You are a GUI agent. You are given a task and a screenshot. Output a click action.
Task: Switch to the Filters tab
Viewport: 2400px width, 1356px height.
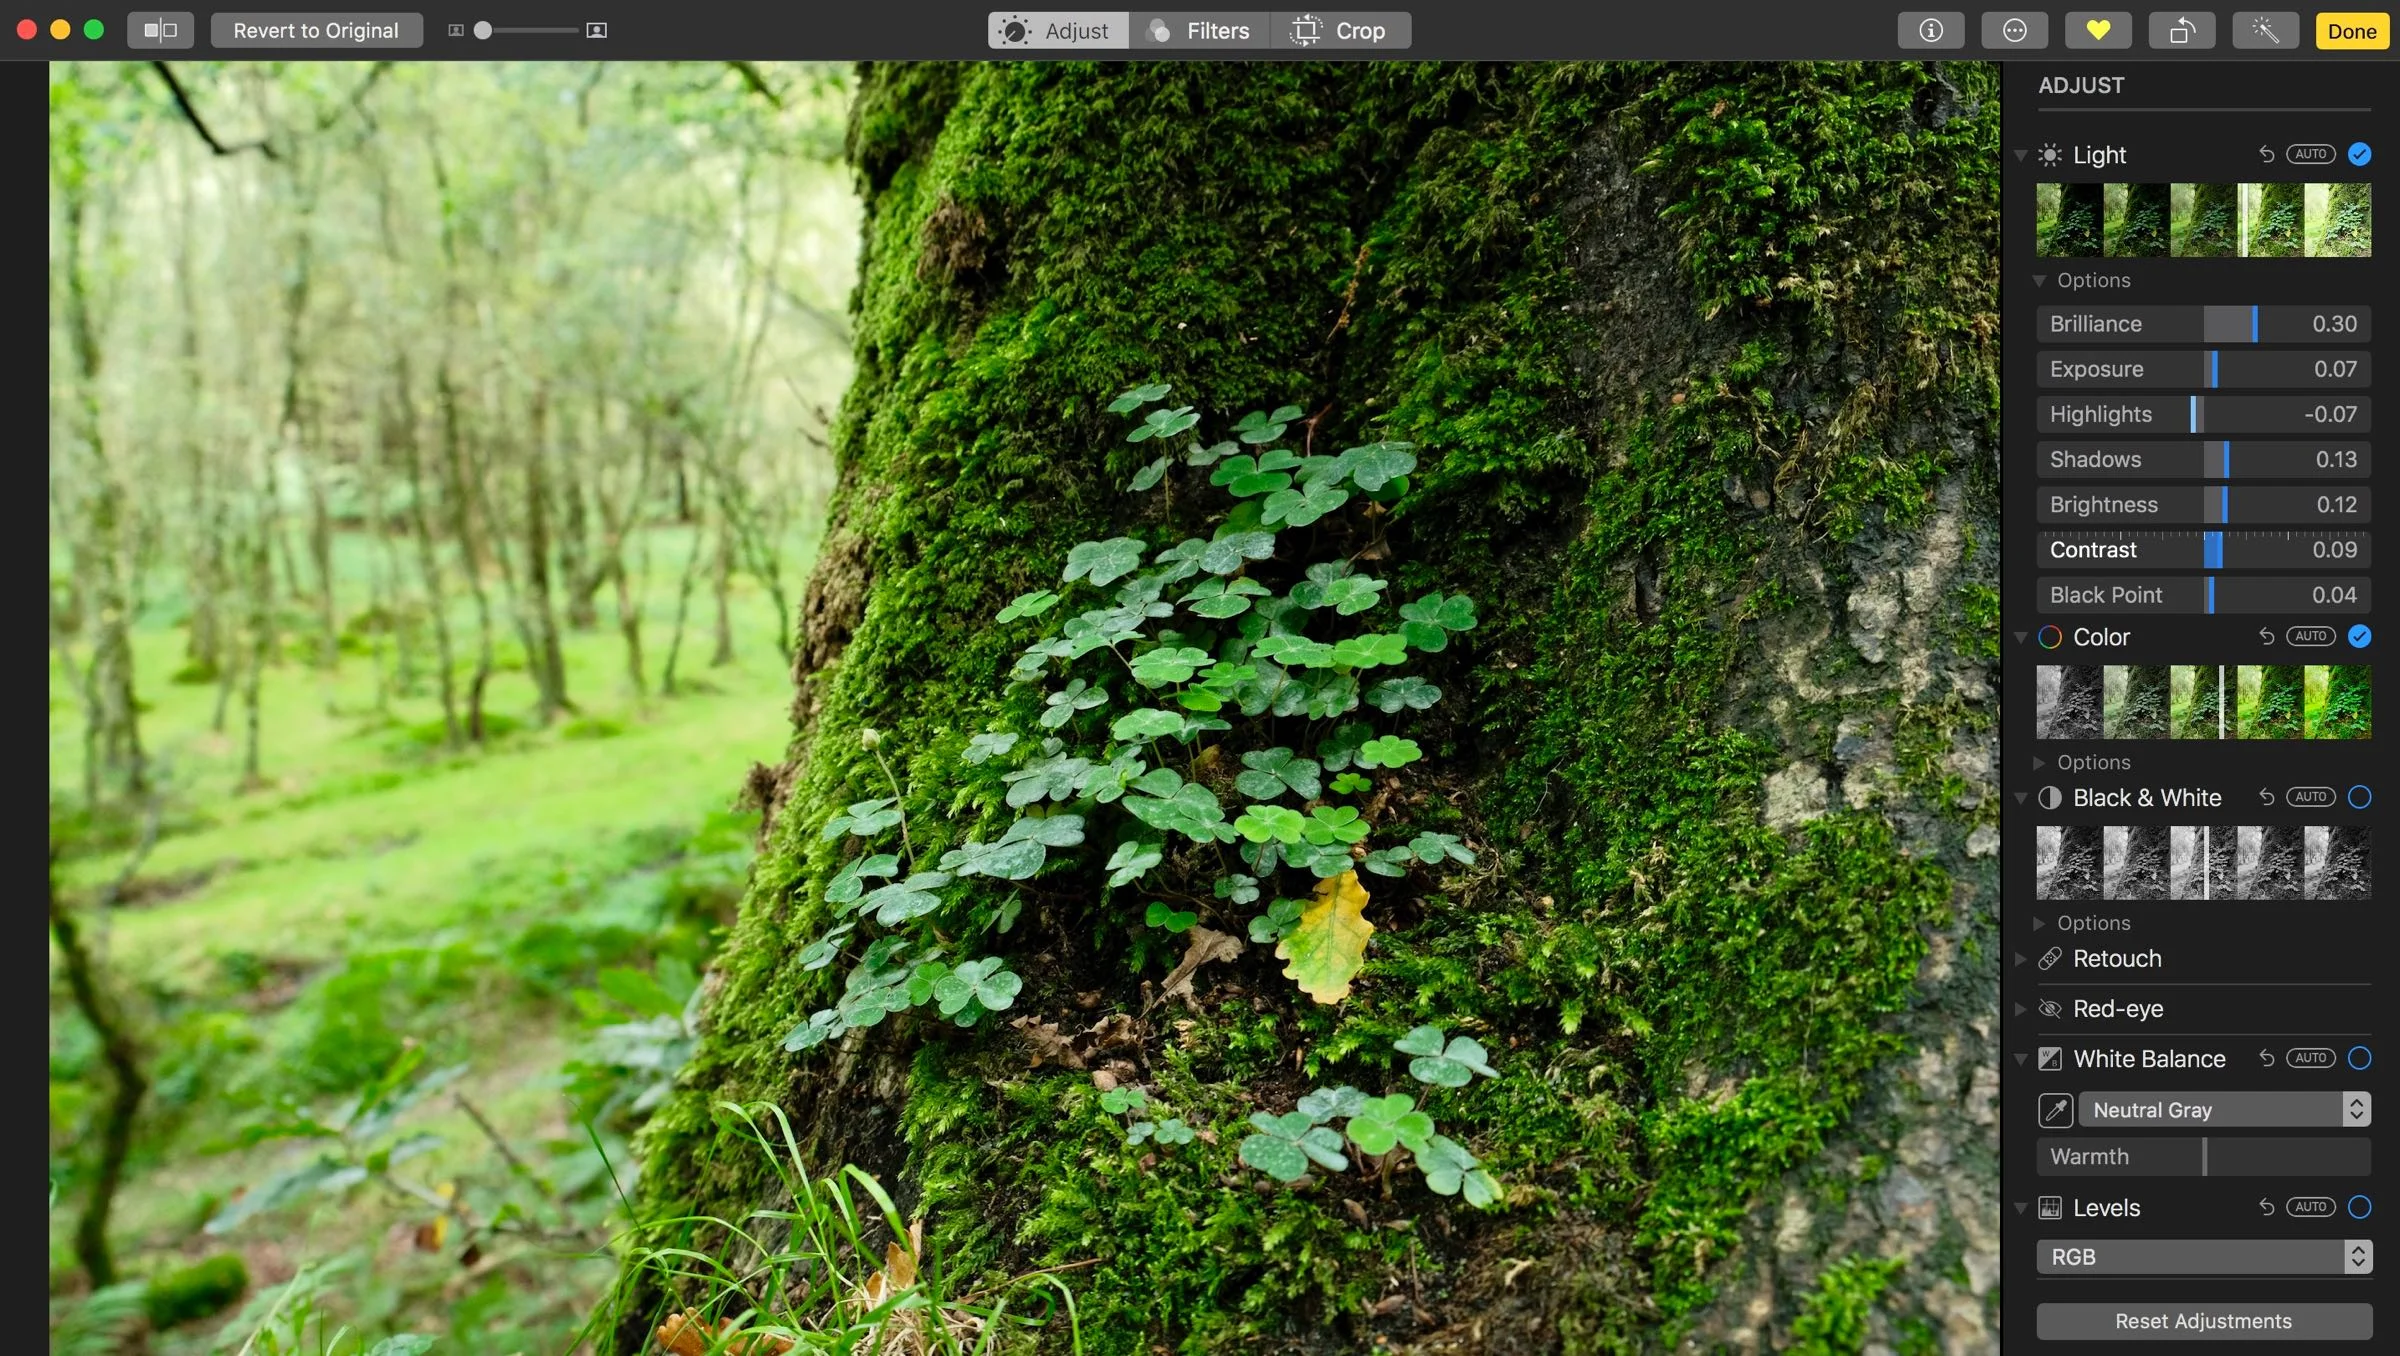point(1199,30)
